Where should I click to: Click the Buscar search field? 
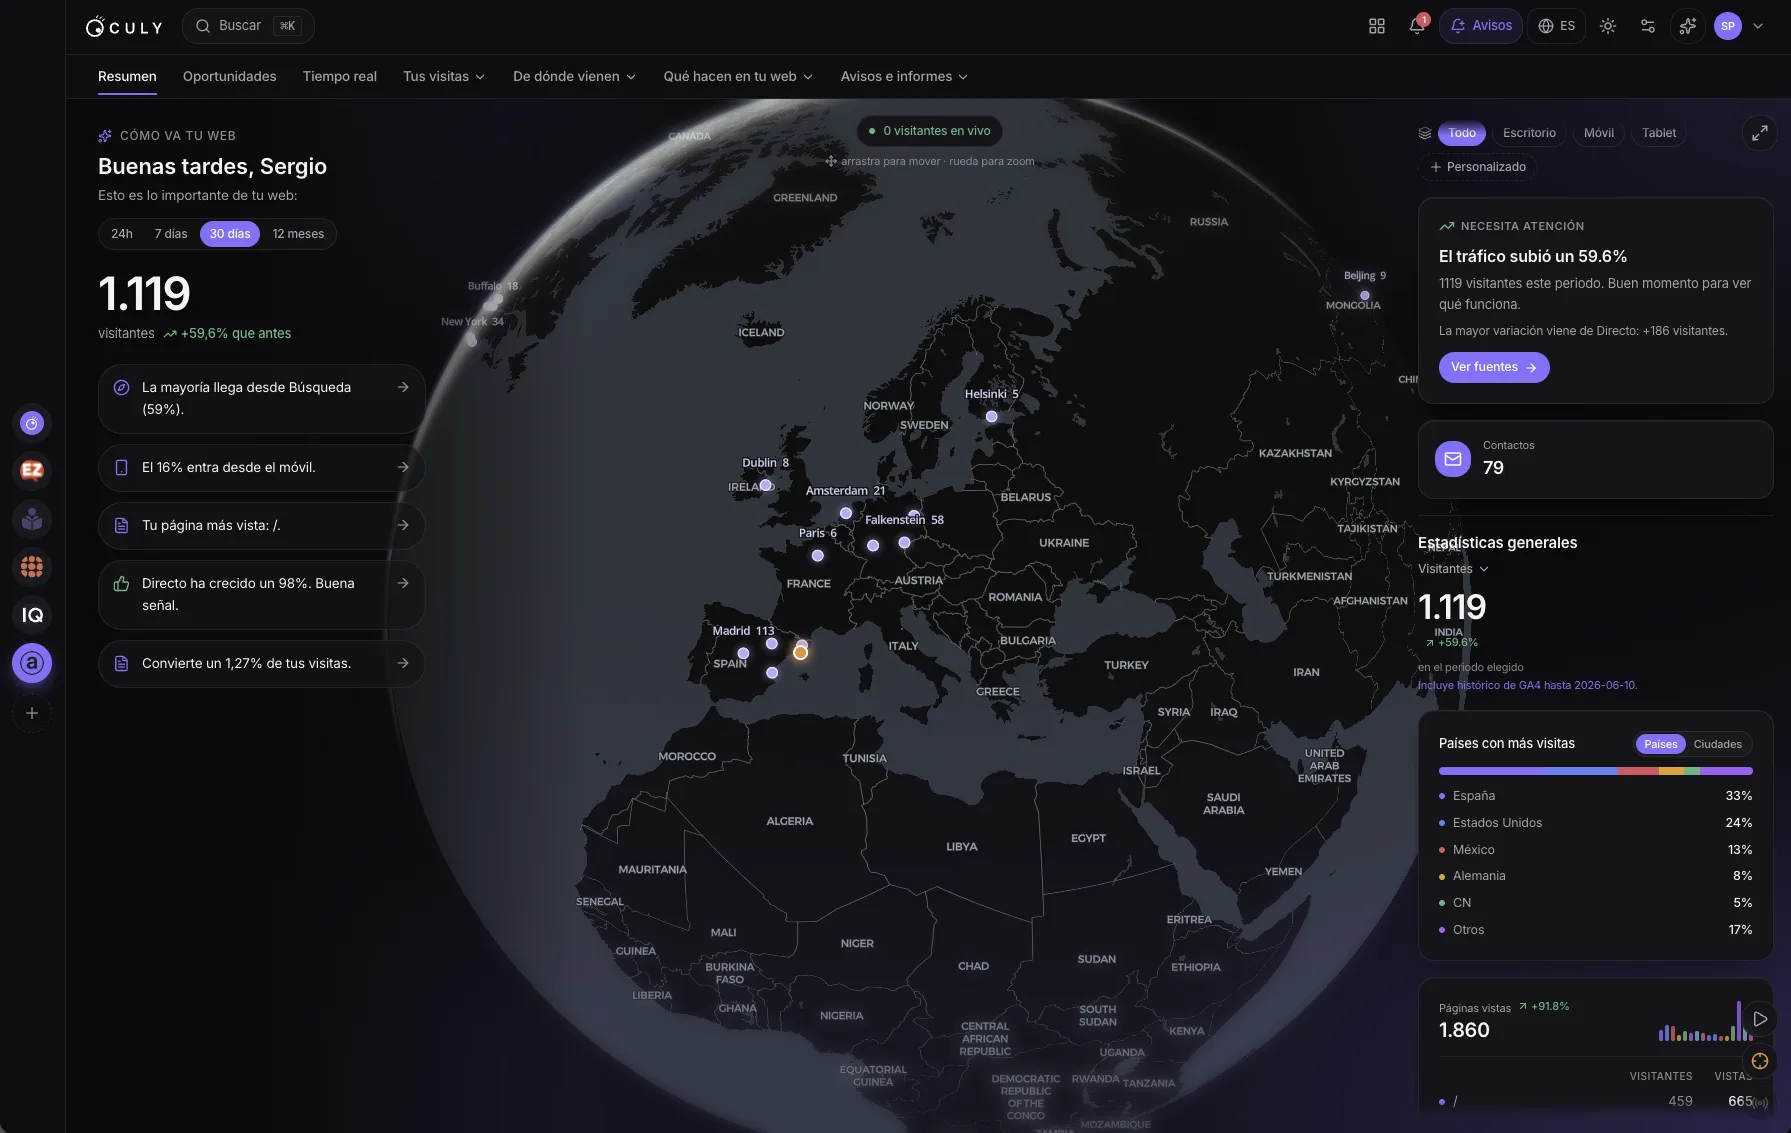pyautogui.click(x=248, y=26)
